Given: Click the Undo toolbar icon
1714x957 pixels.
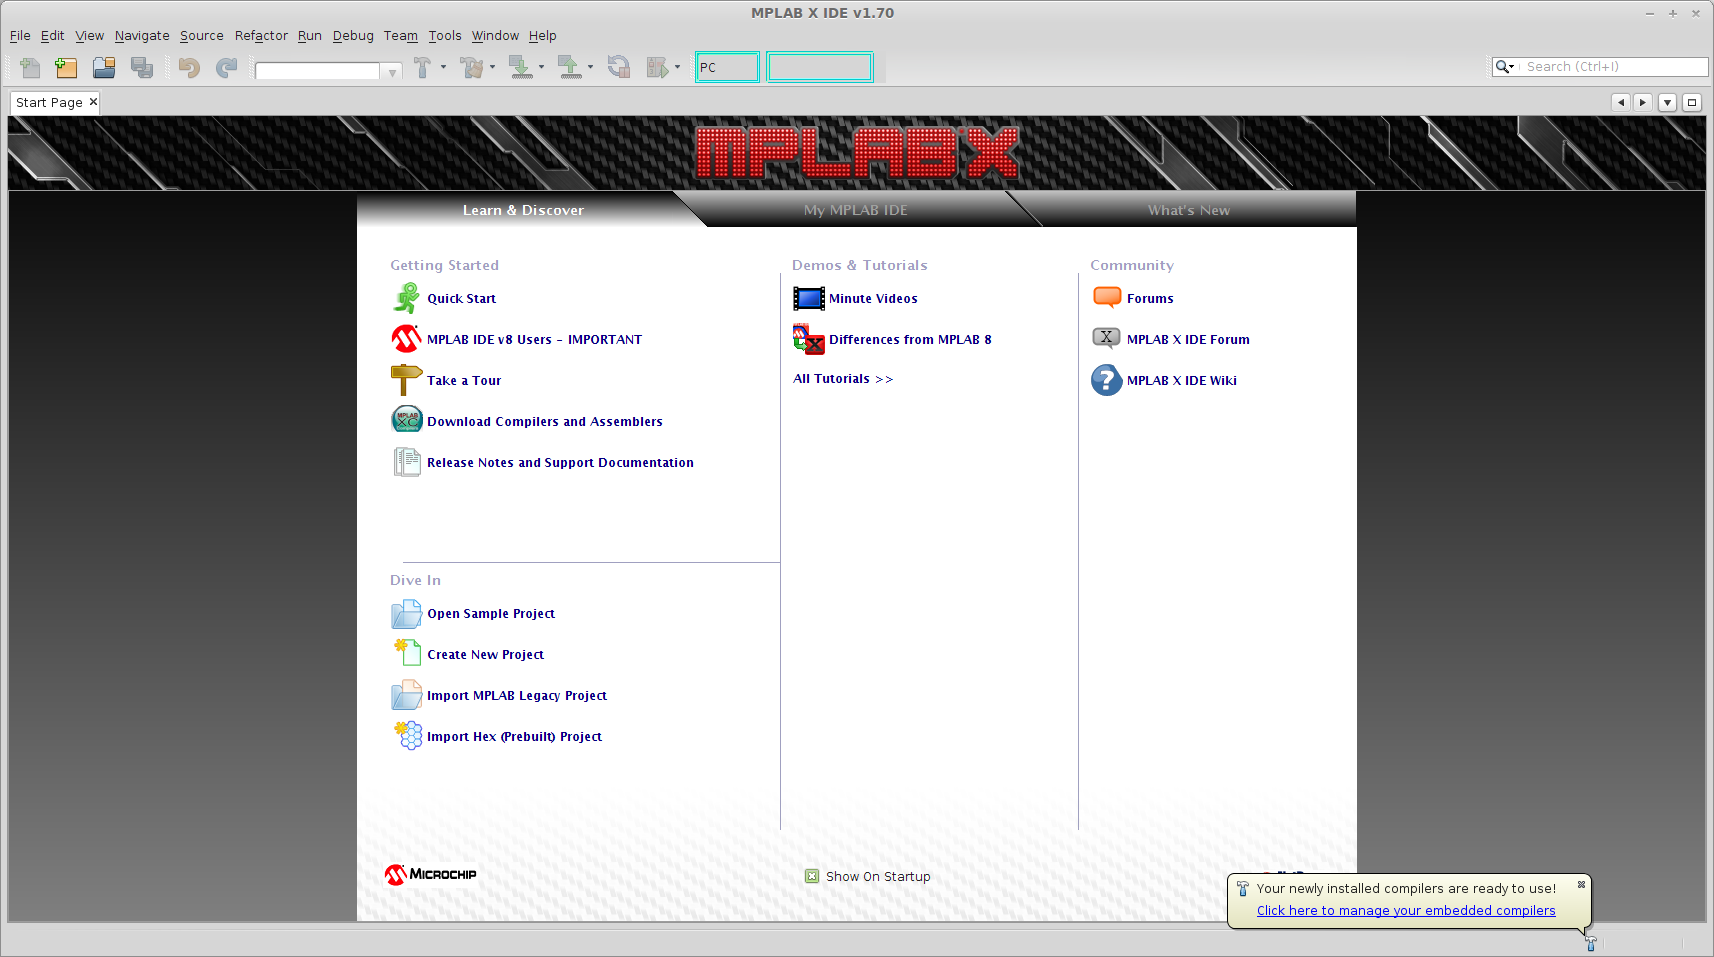Looking at the screenshot, I should [x=189, y=67].
